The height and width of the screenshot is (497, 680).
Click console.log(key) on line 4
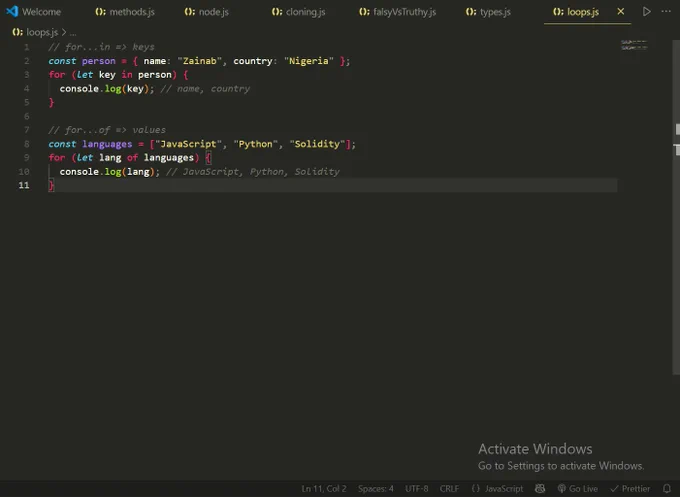107,89
